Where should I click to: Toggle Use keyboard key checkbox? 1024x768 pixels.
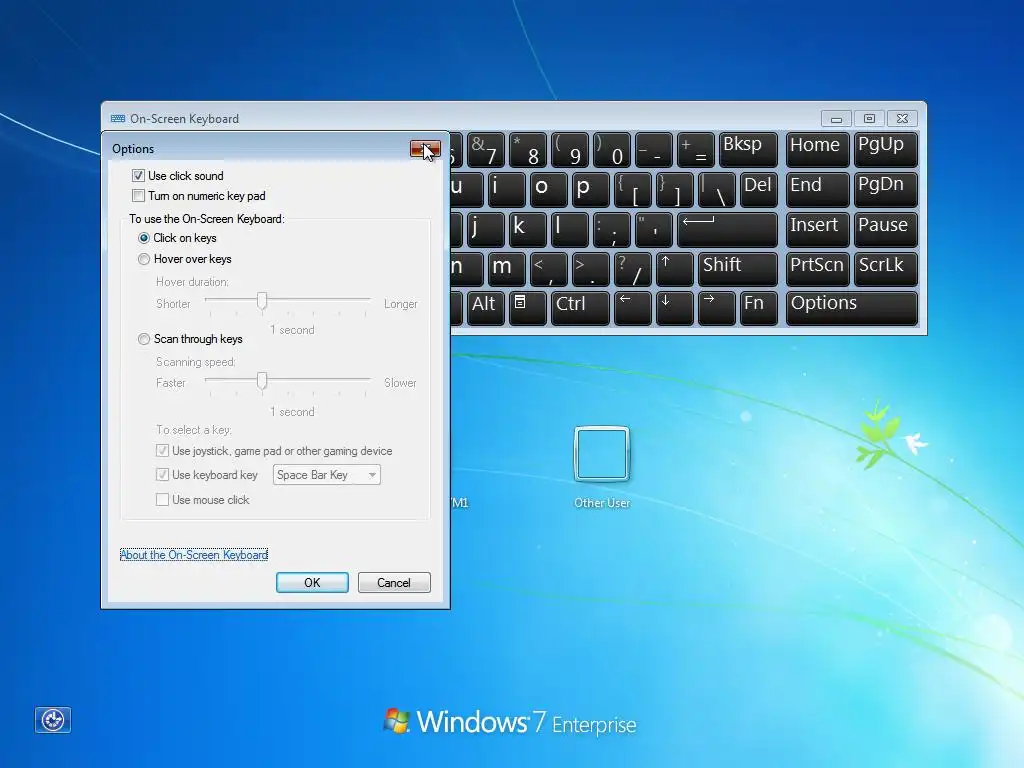(x=162, y=475)
